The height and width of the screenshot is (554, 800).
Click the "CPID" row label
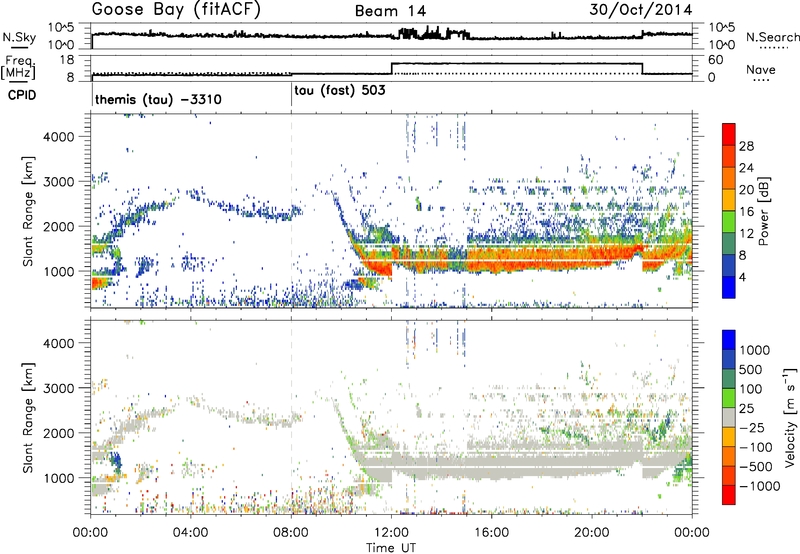22,95
